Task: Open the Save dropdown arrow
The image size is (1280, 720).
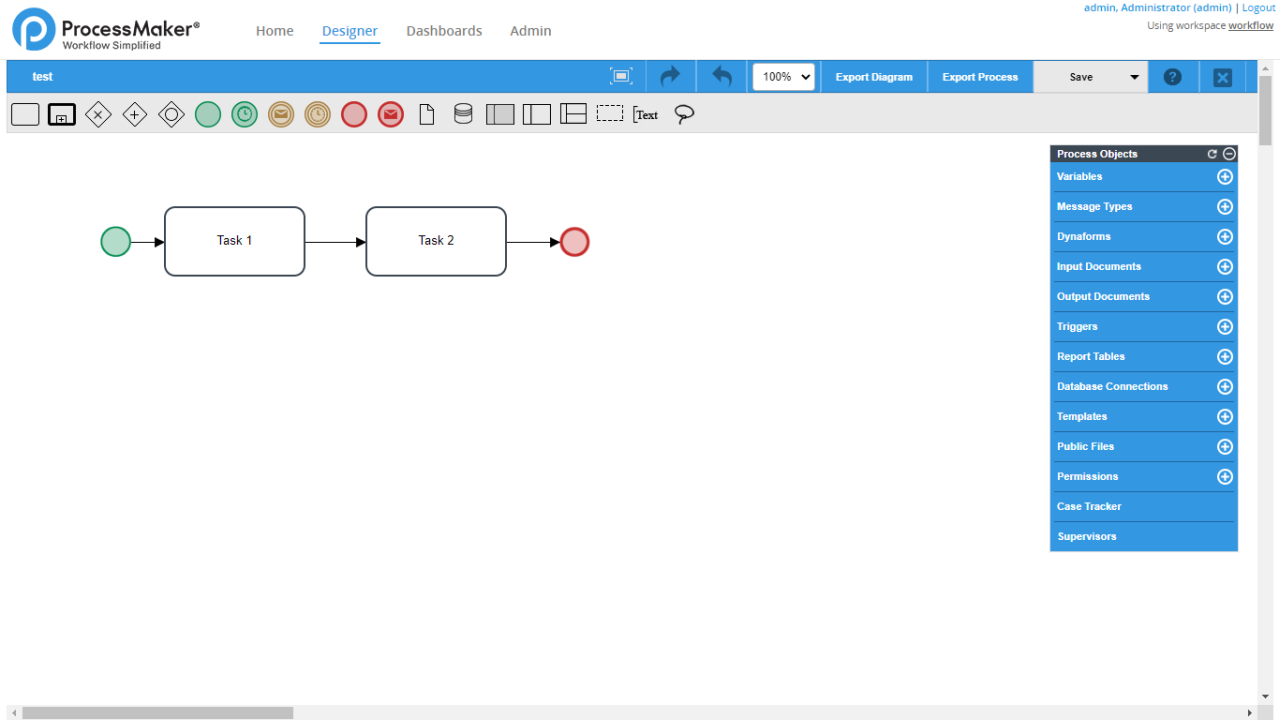Action: (x=1135, y=77)
